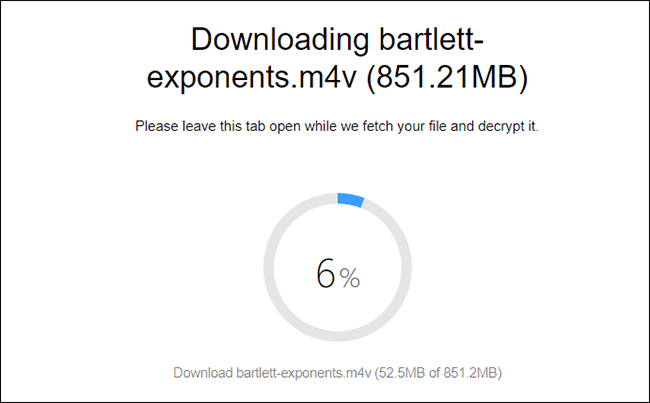Image resolution: width=650 pixels, height=403 pixels.
Task: Click the blue progress arc segment
Action: point(350,200)
